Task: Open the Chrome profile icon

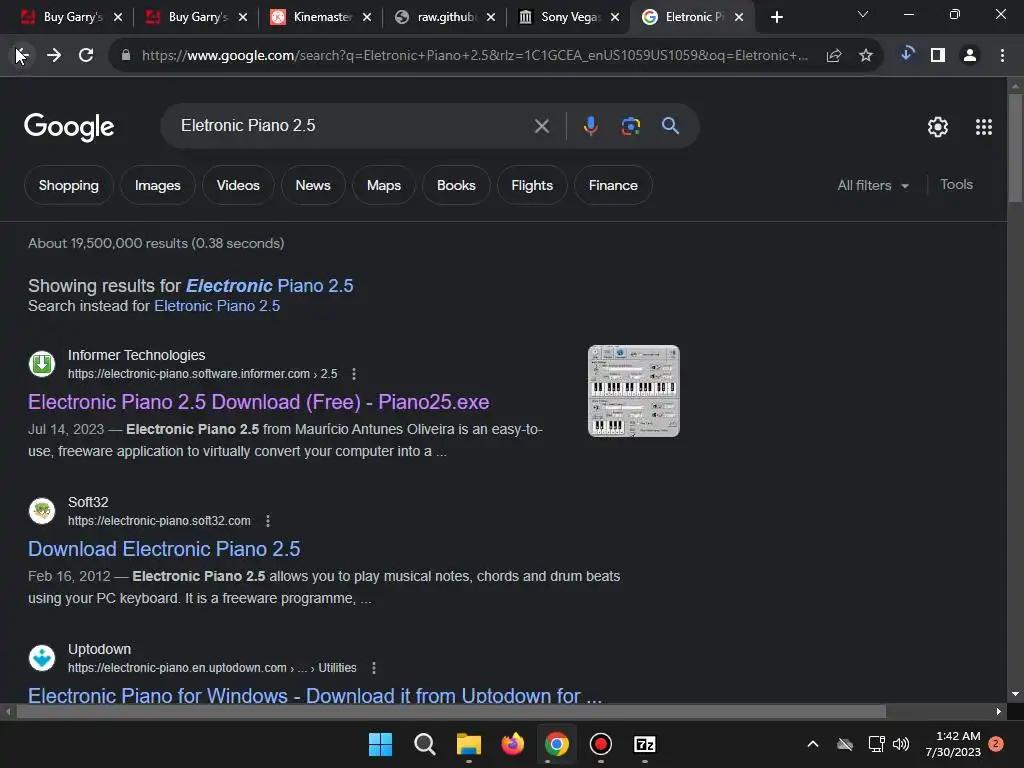Action: [x=970, y=56]
